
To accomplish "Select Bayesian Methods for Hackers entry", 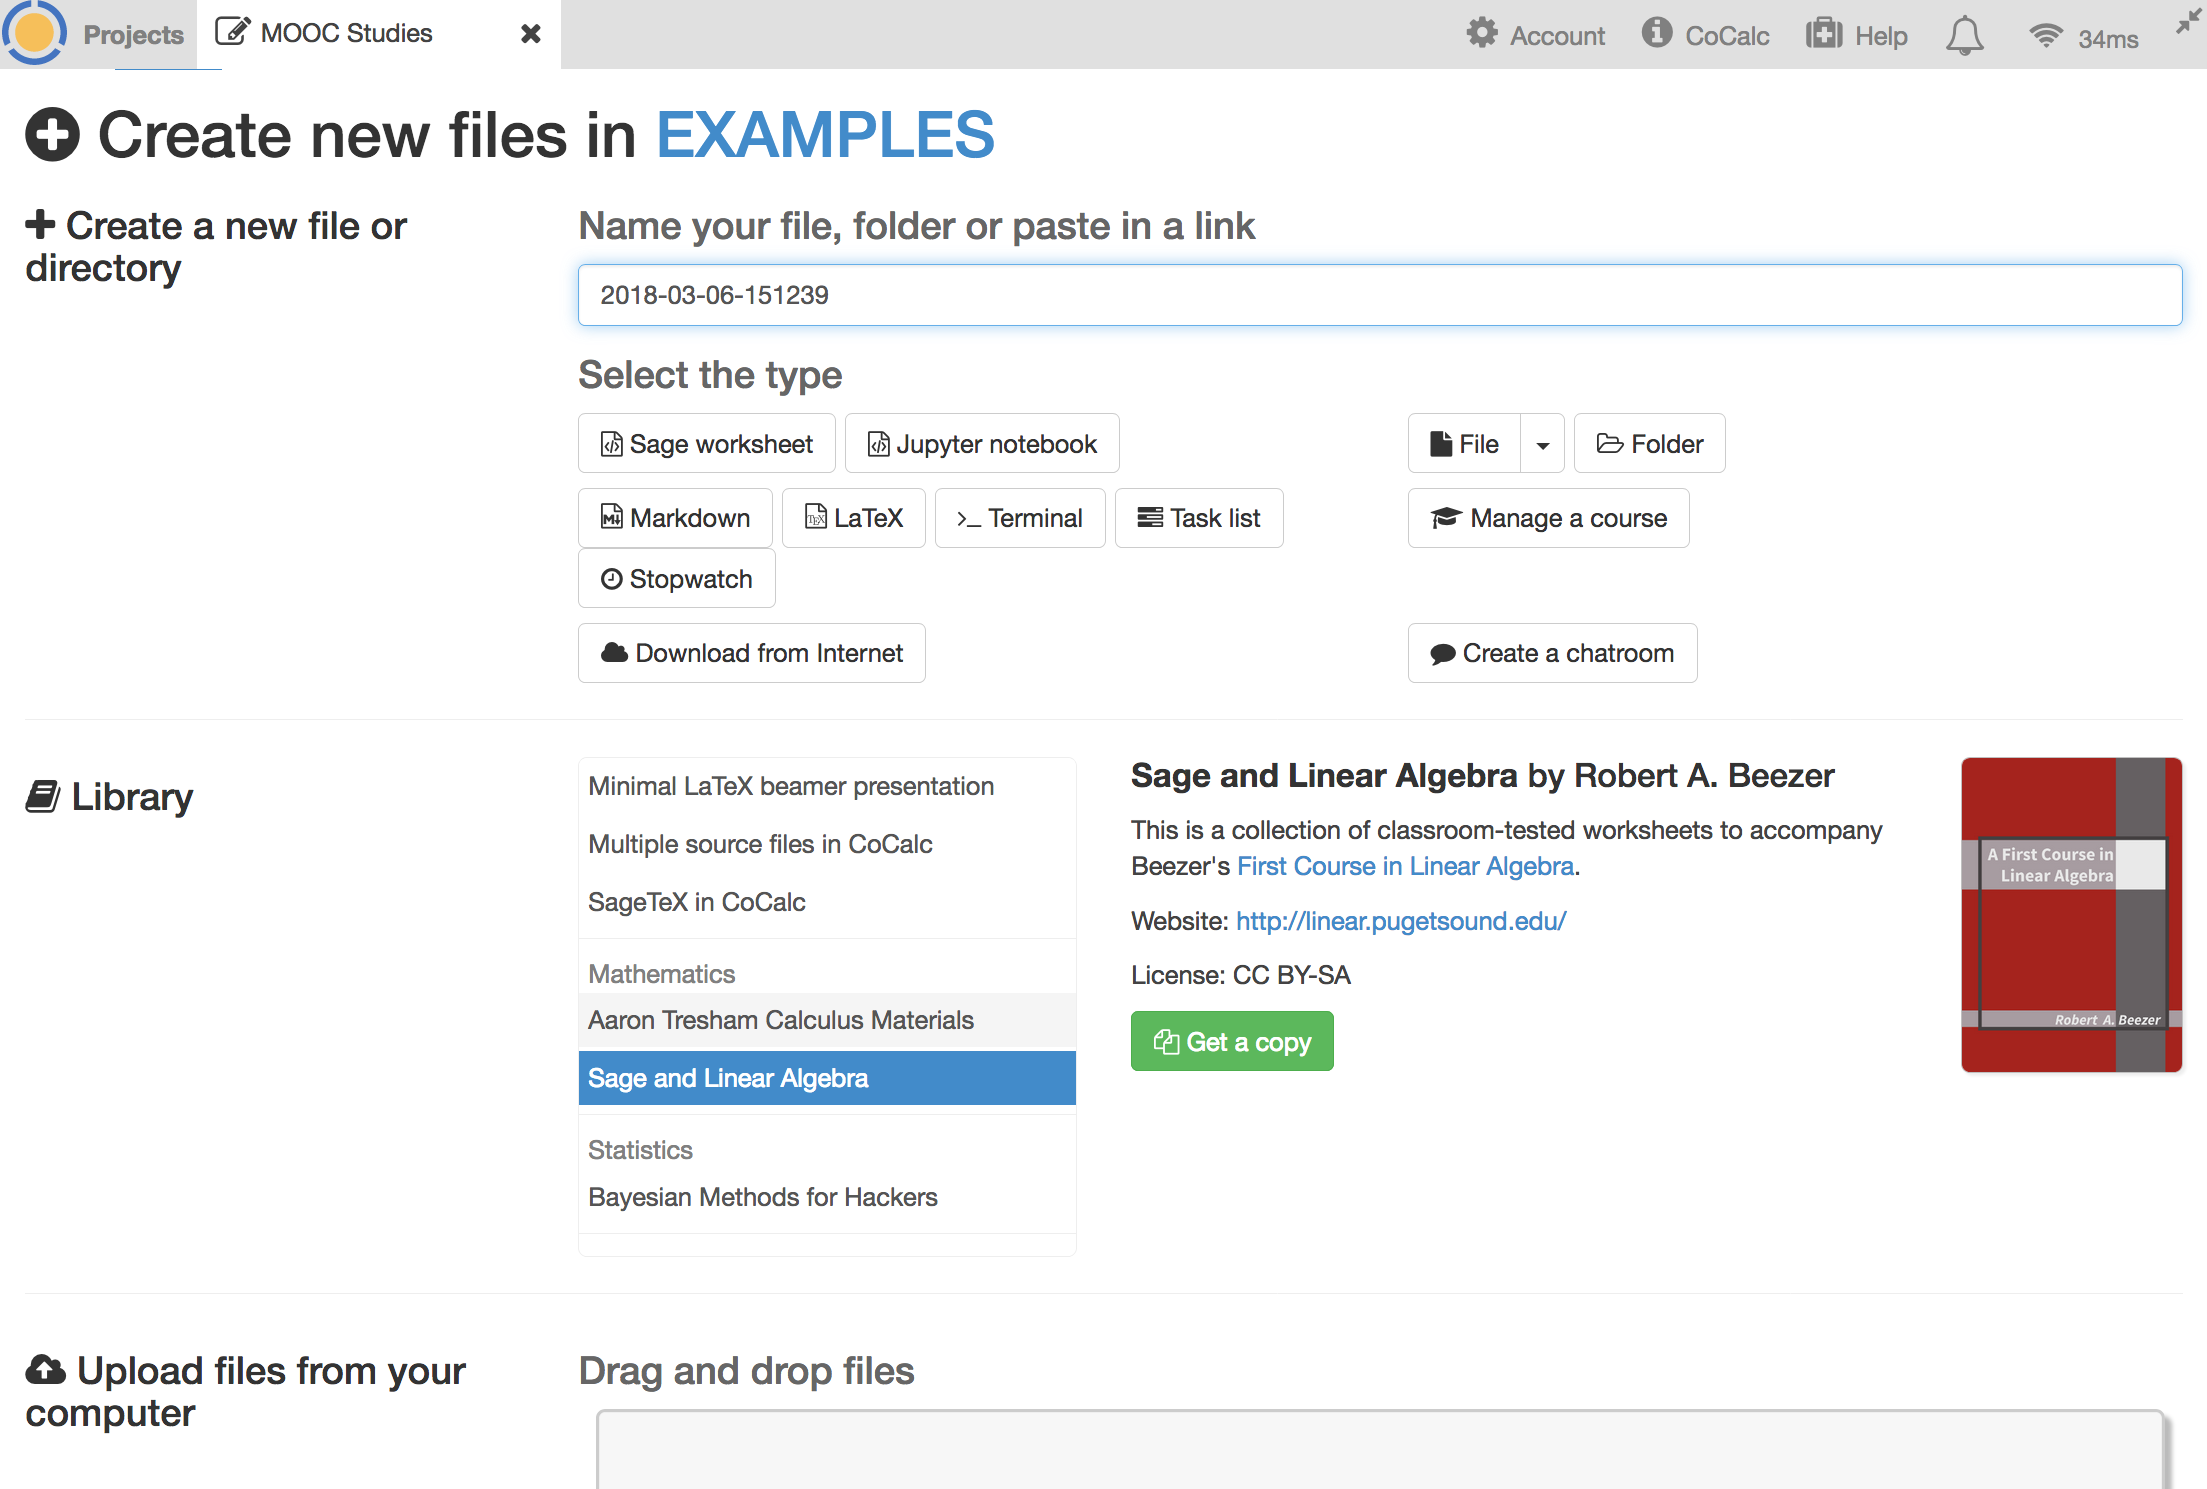I will (762, 1197).
